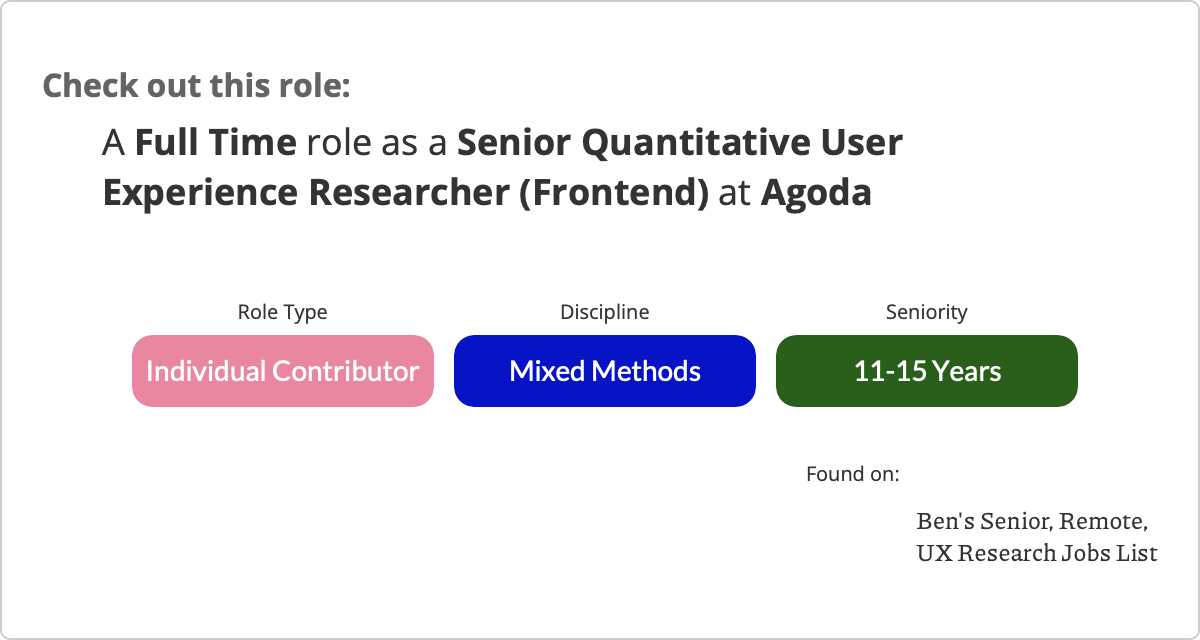This screenshot has width=1200, height=640.
Task: Click the word User in title
Action: [863, 143]
